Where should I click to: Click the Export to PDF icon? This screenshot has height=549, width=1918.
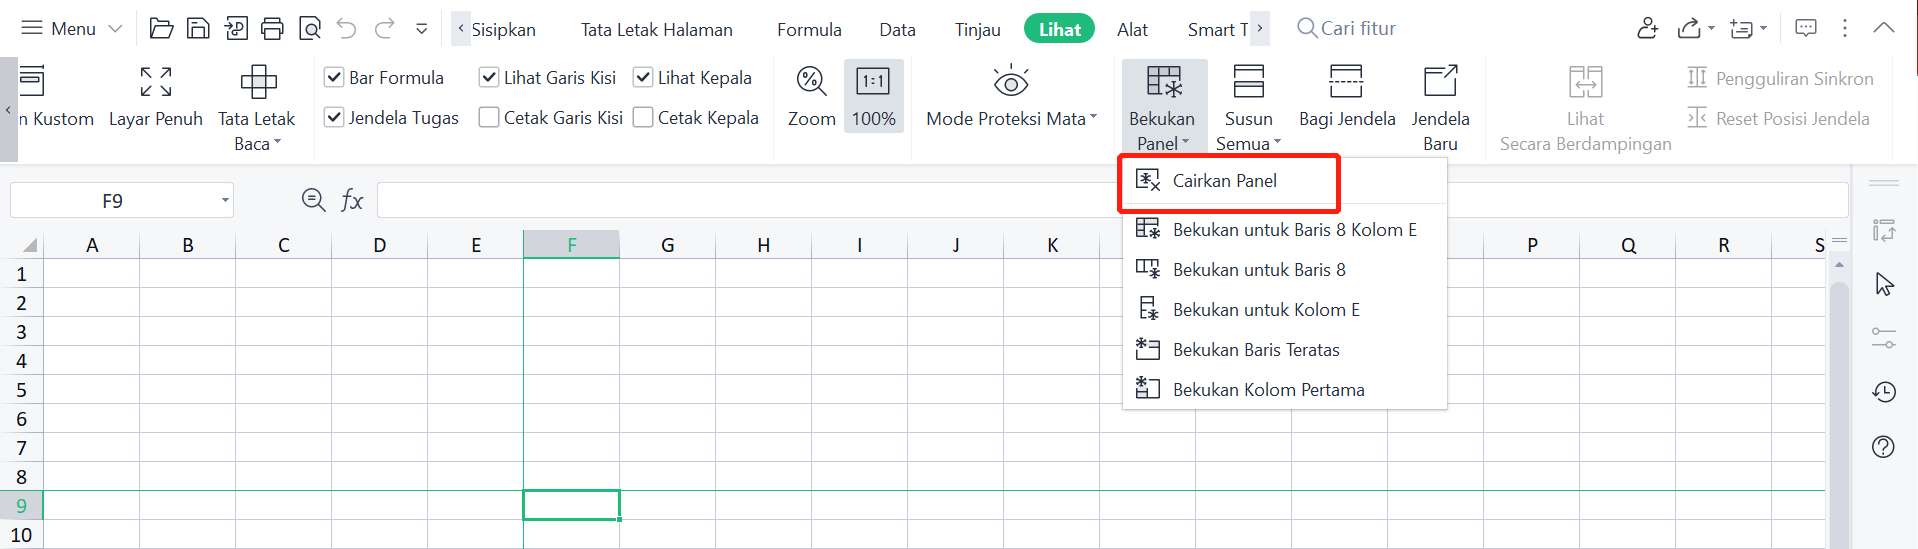coord(236,28)
